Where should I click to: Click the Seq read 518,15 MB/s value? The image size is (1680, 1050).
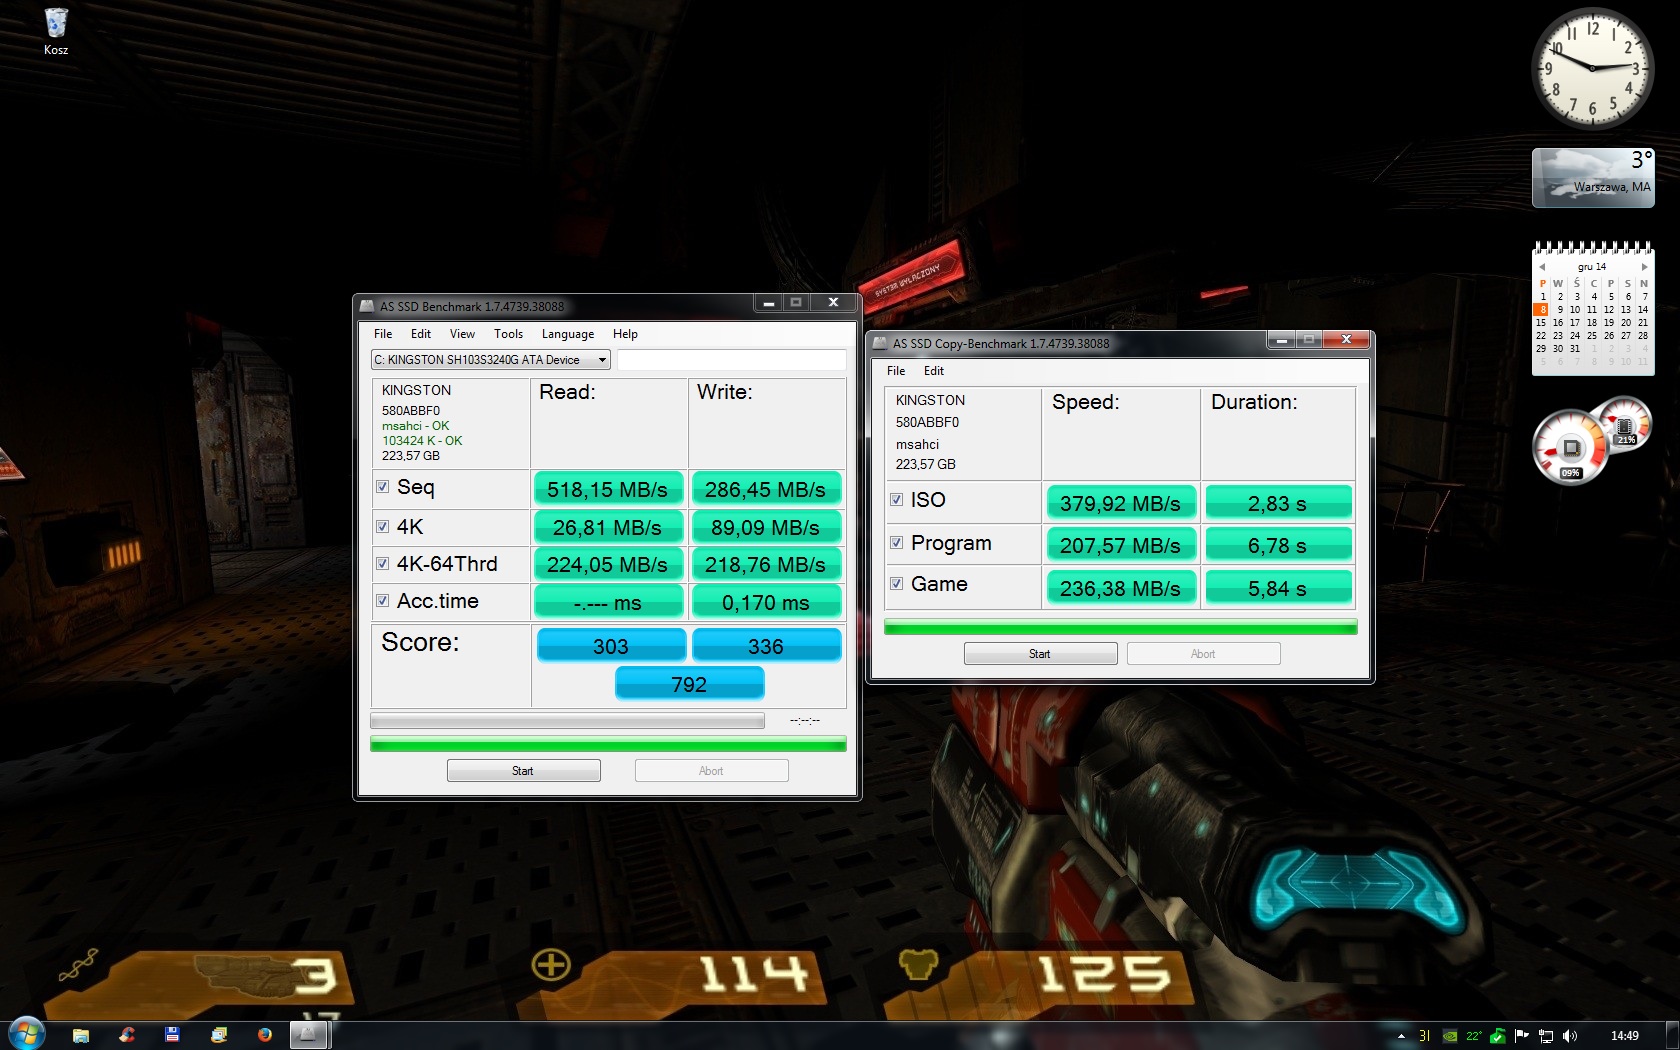[x=608, y=489]
